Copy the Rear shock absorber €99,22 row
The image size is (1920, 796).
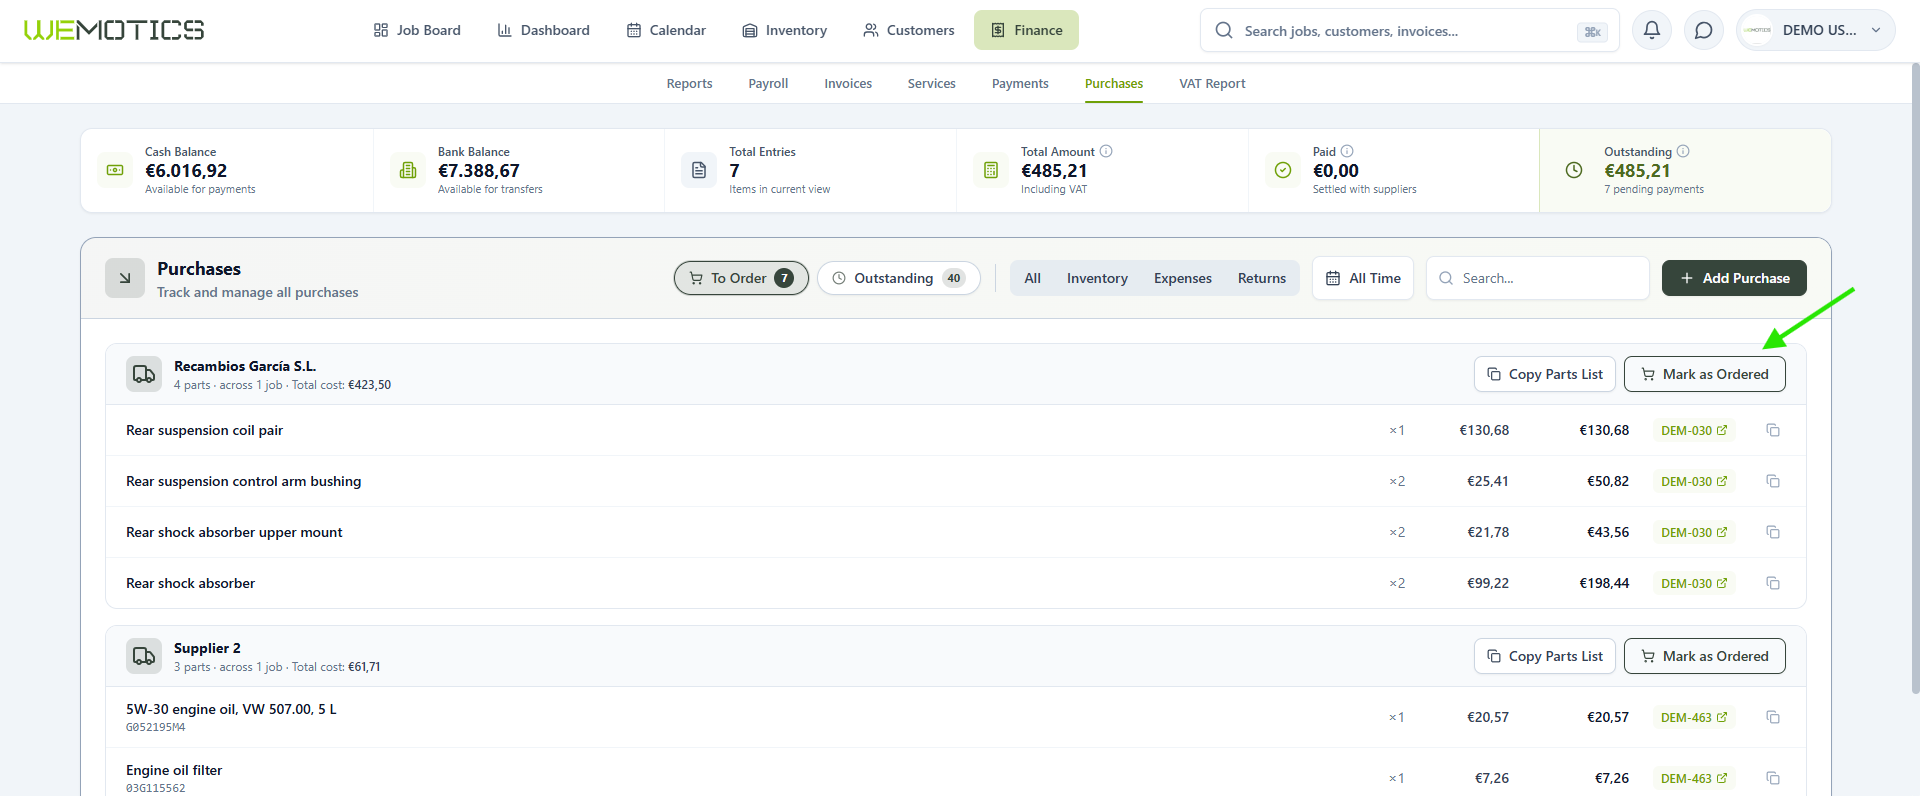click(x=1773, y=583)
